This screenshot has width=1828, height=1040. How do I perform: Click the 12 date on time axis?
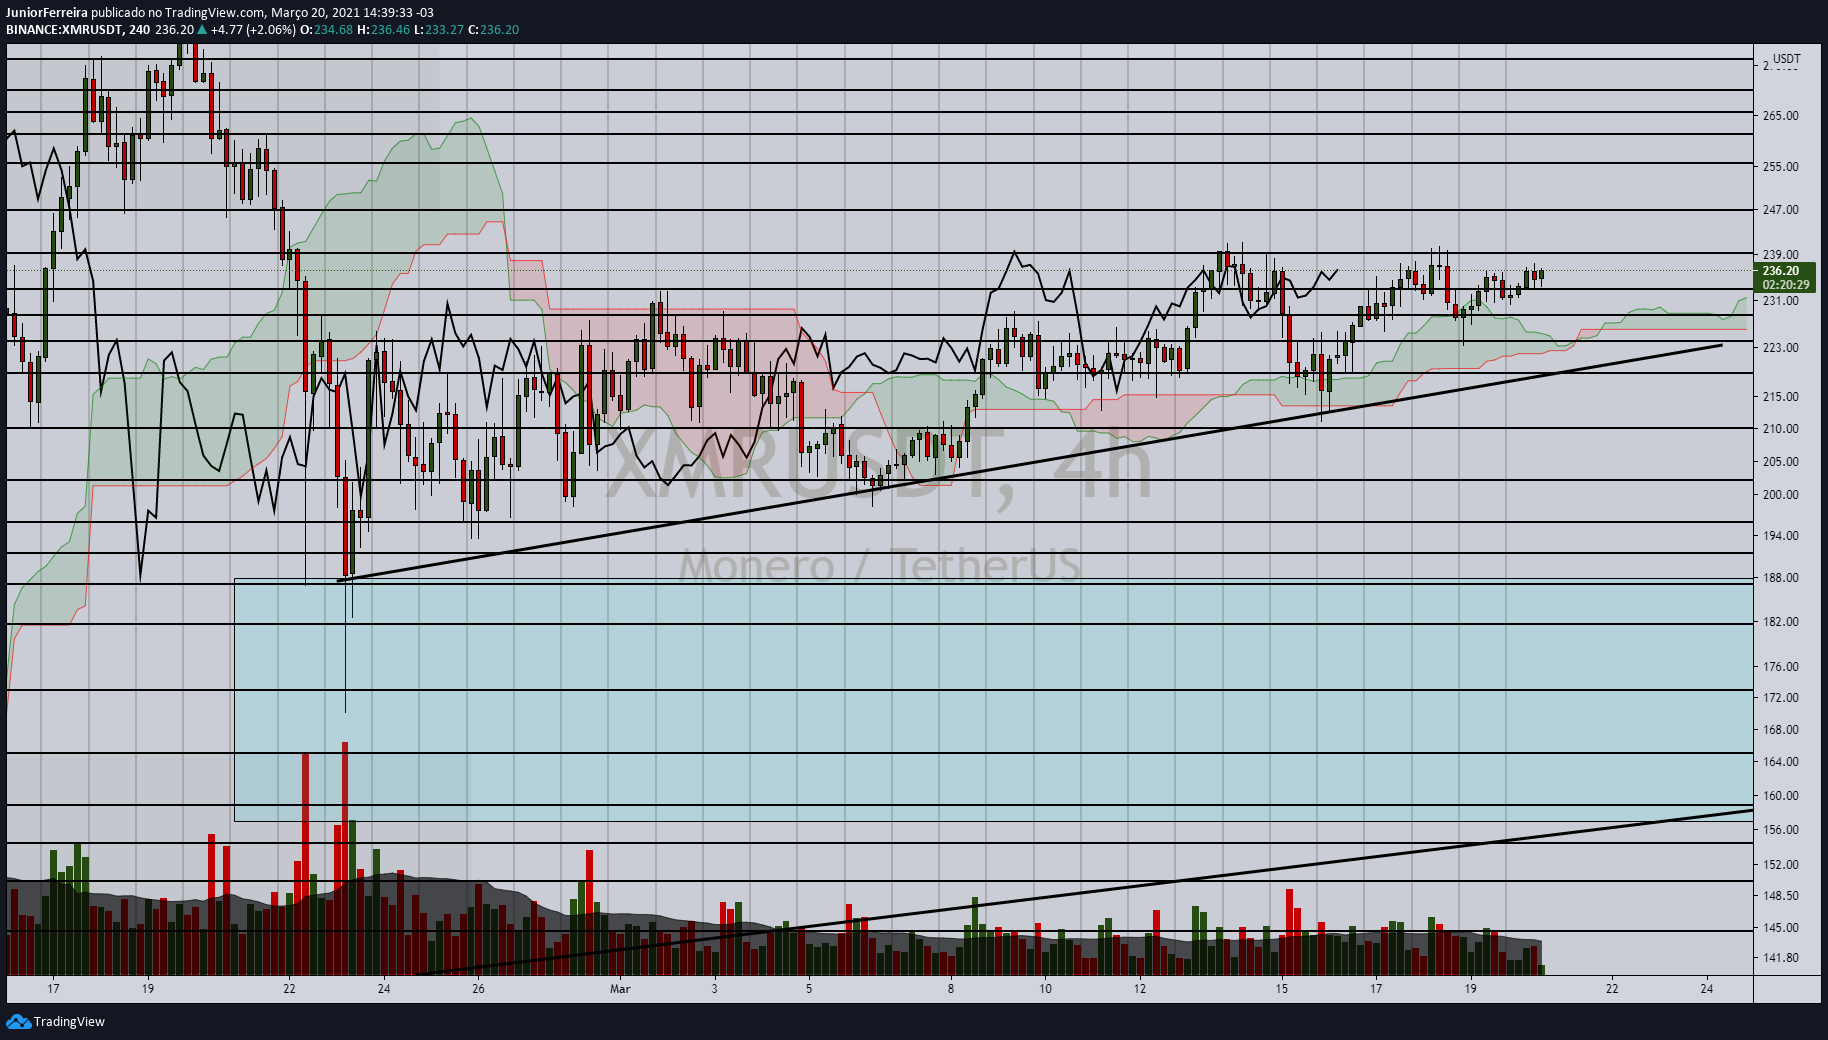1140,989
